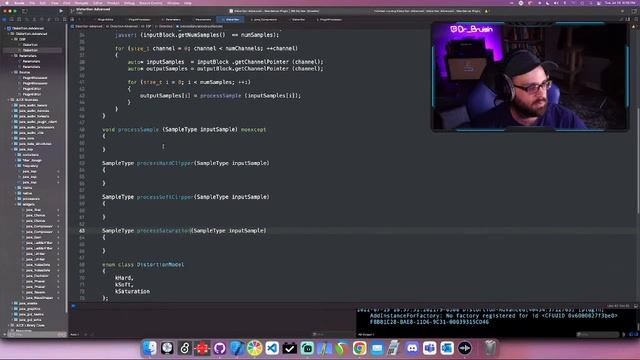
Task: Open the Product menu
Action: pos(113,2)
